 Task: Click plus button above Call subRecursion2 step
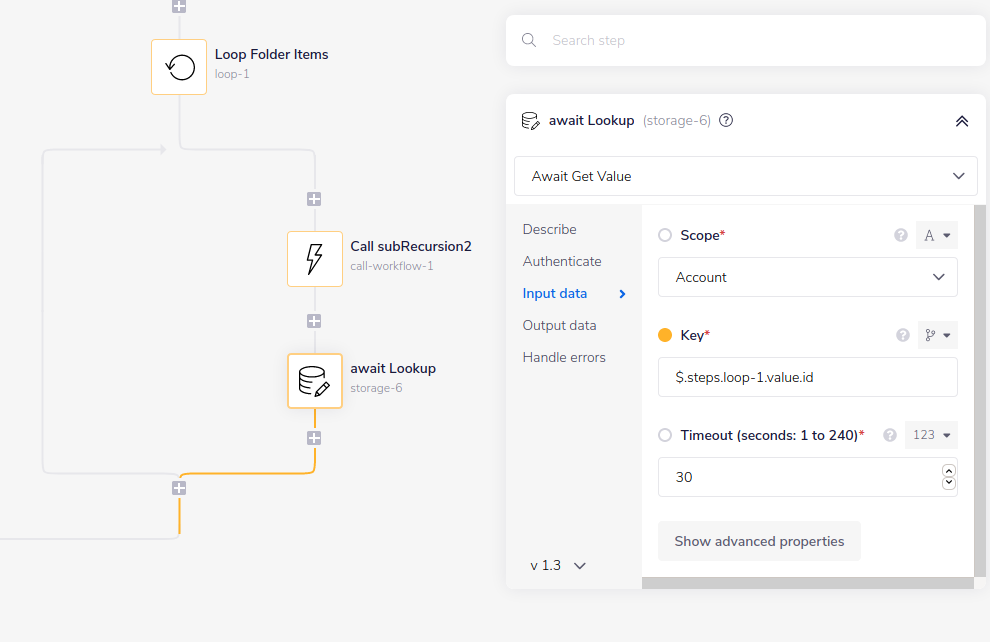click(x=314, y=199)
